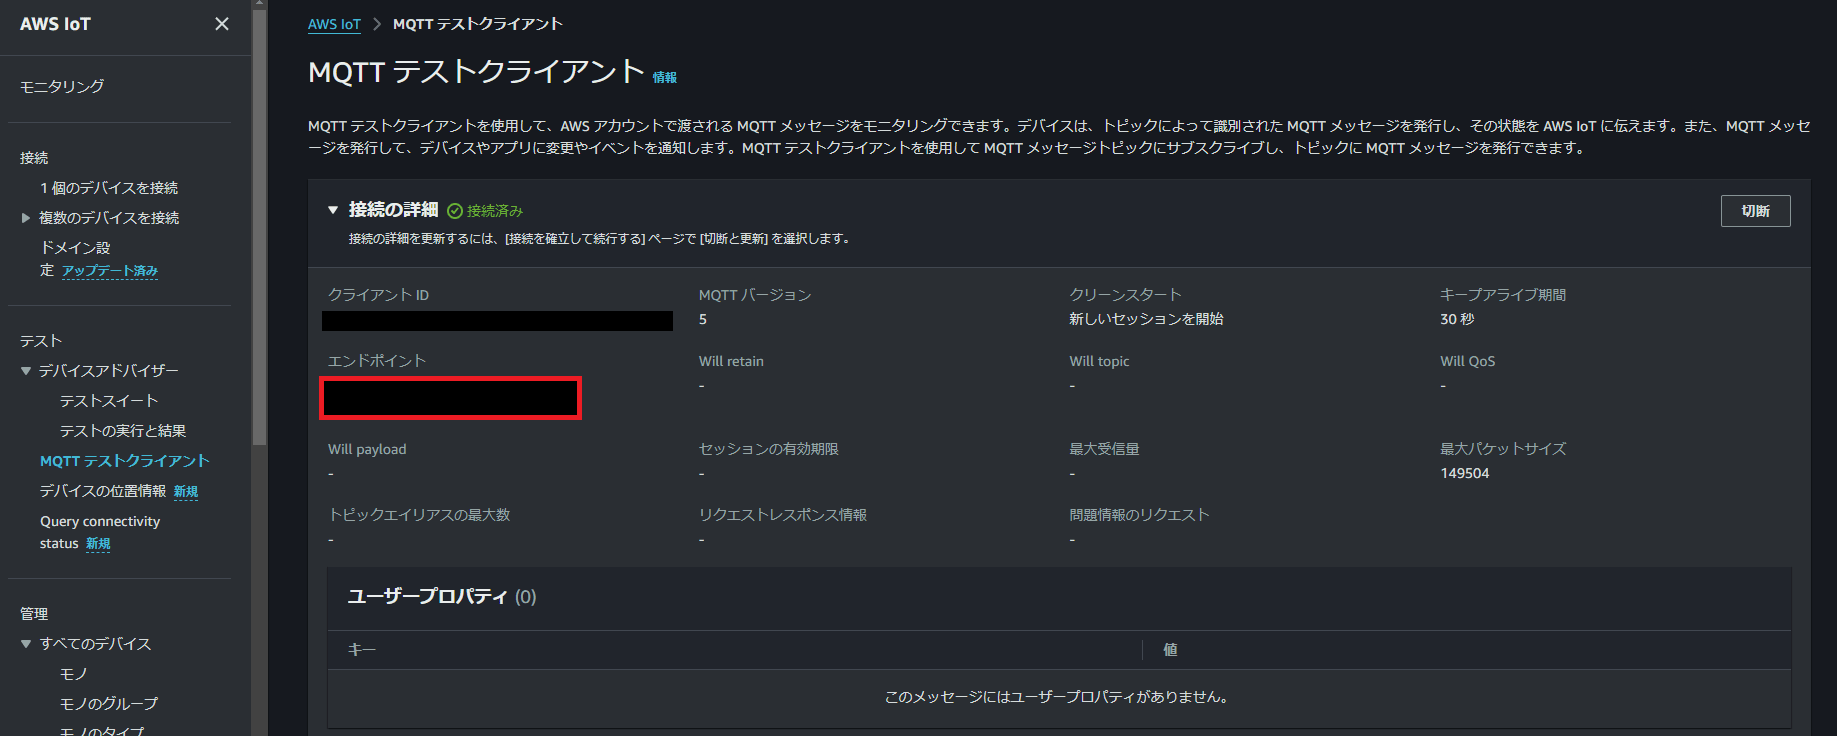This screenshot has height=736, width=1837.
Task: Click the AWS IoT breadcrumb link
Action: (334, 24)
